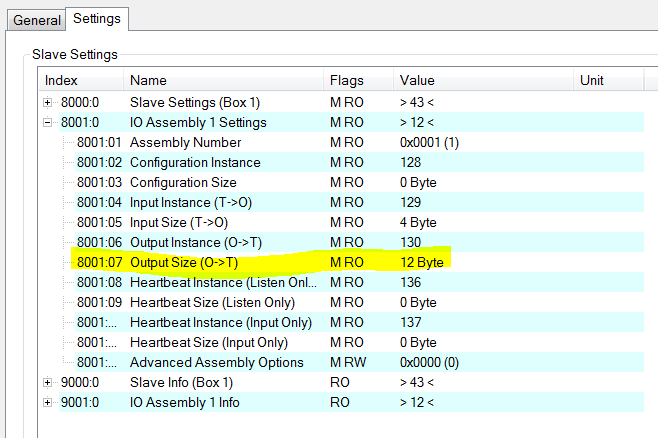Click the M RW flag of Advanced Assembly Options

coord(348,362)
